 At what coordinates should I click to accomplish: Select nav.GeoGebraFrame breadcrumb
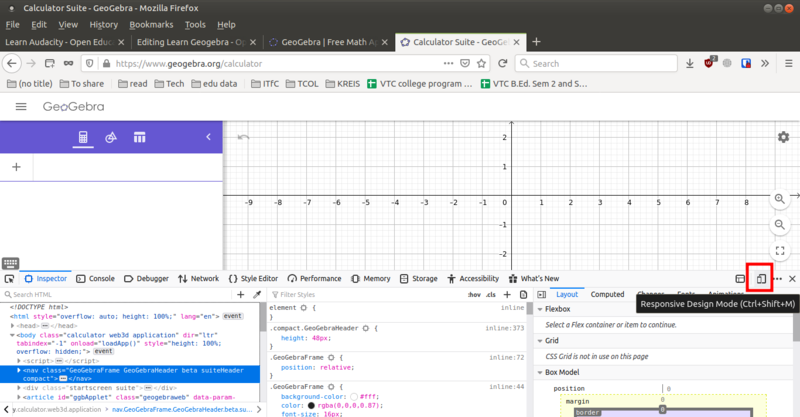[182, 409]
